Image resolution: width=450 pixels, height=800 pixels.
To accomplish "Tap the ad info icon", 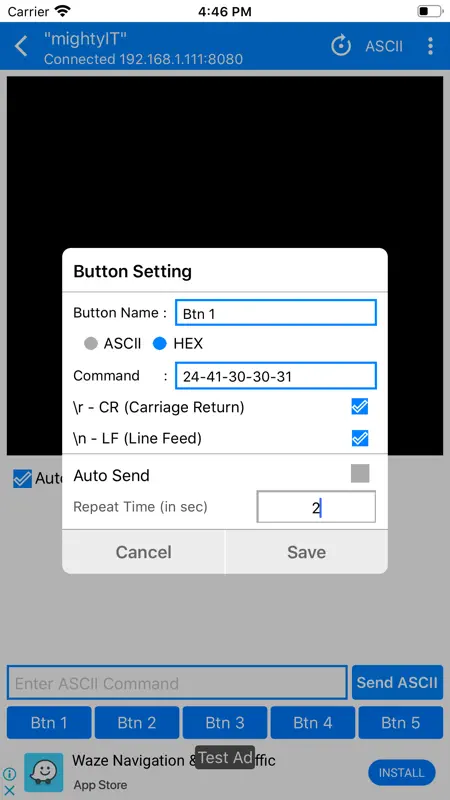I will 10,774.
